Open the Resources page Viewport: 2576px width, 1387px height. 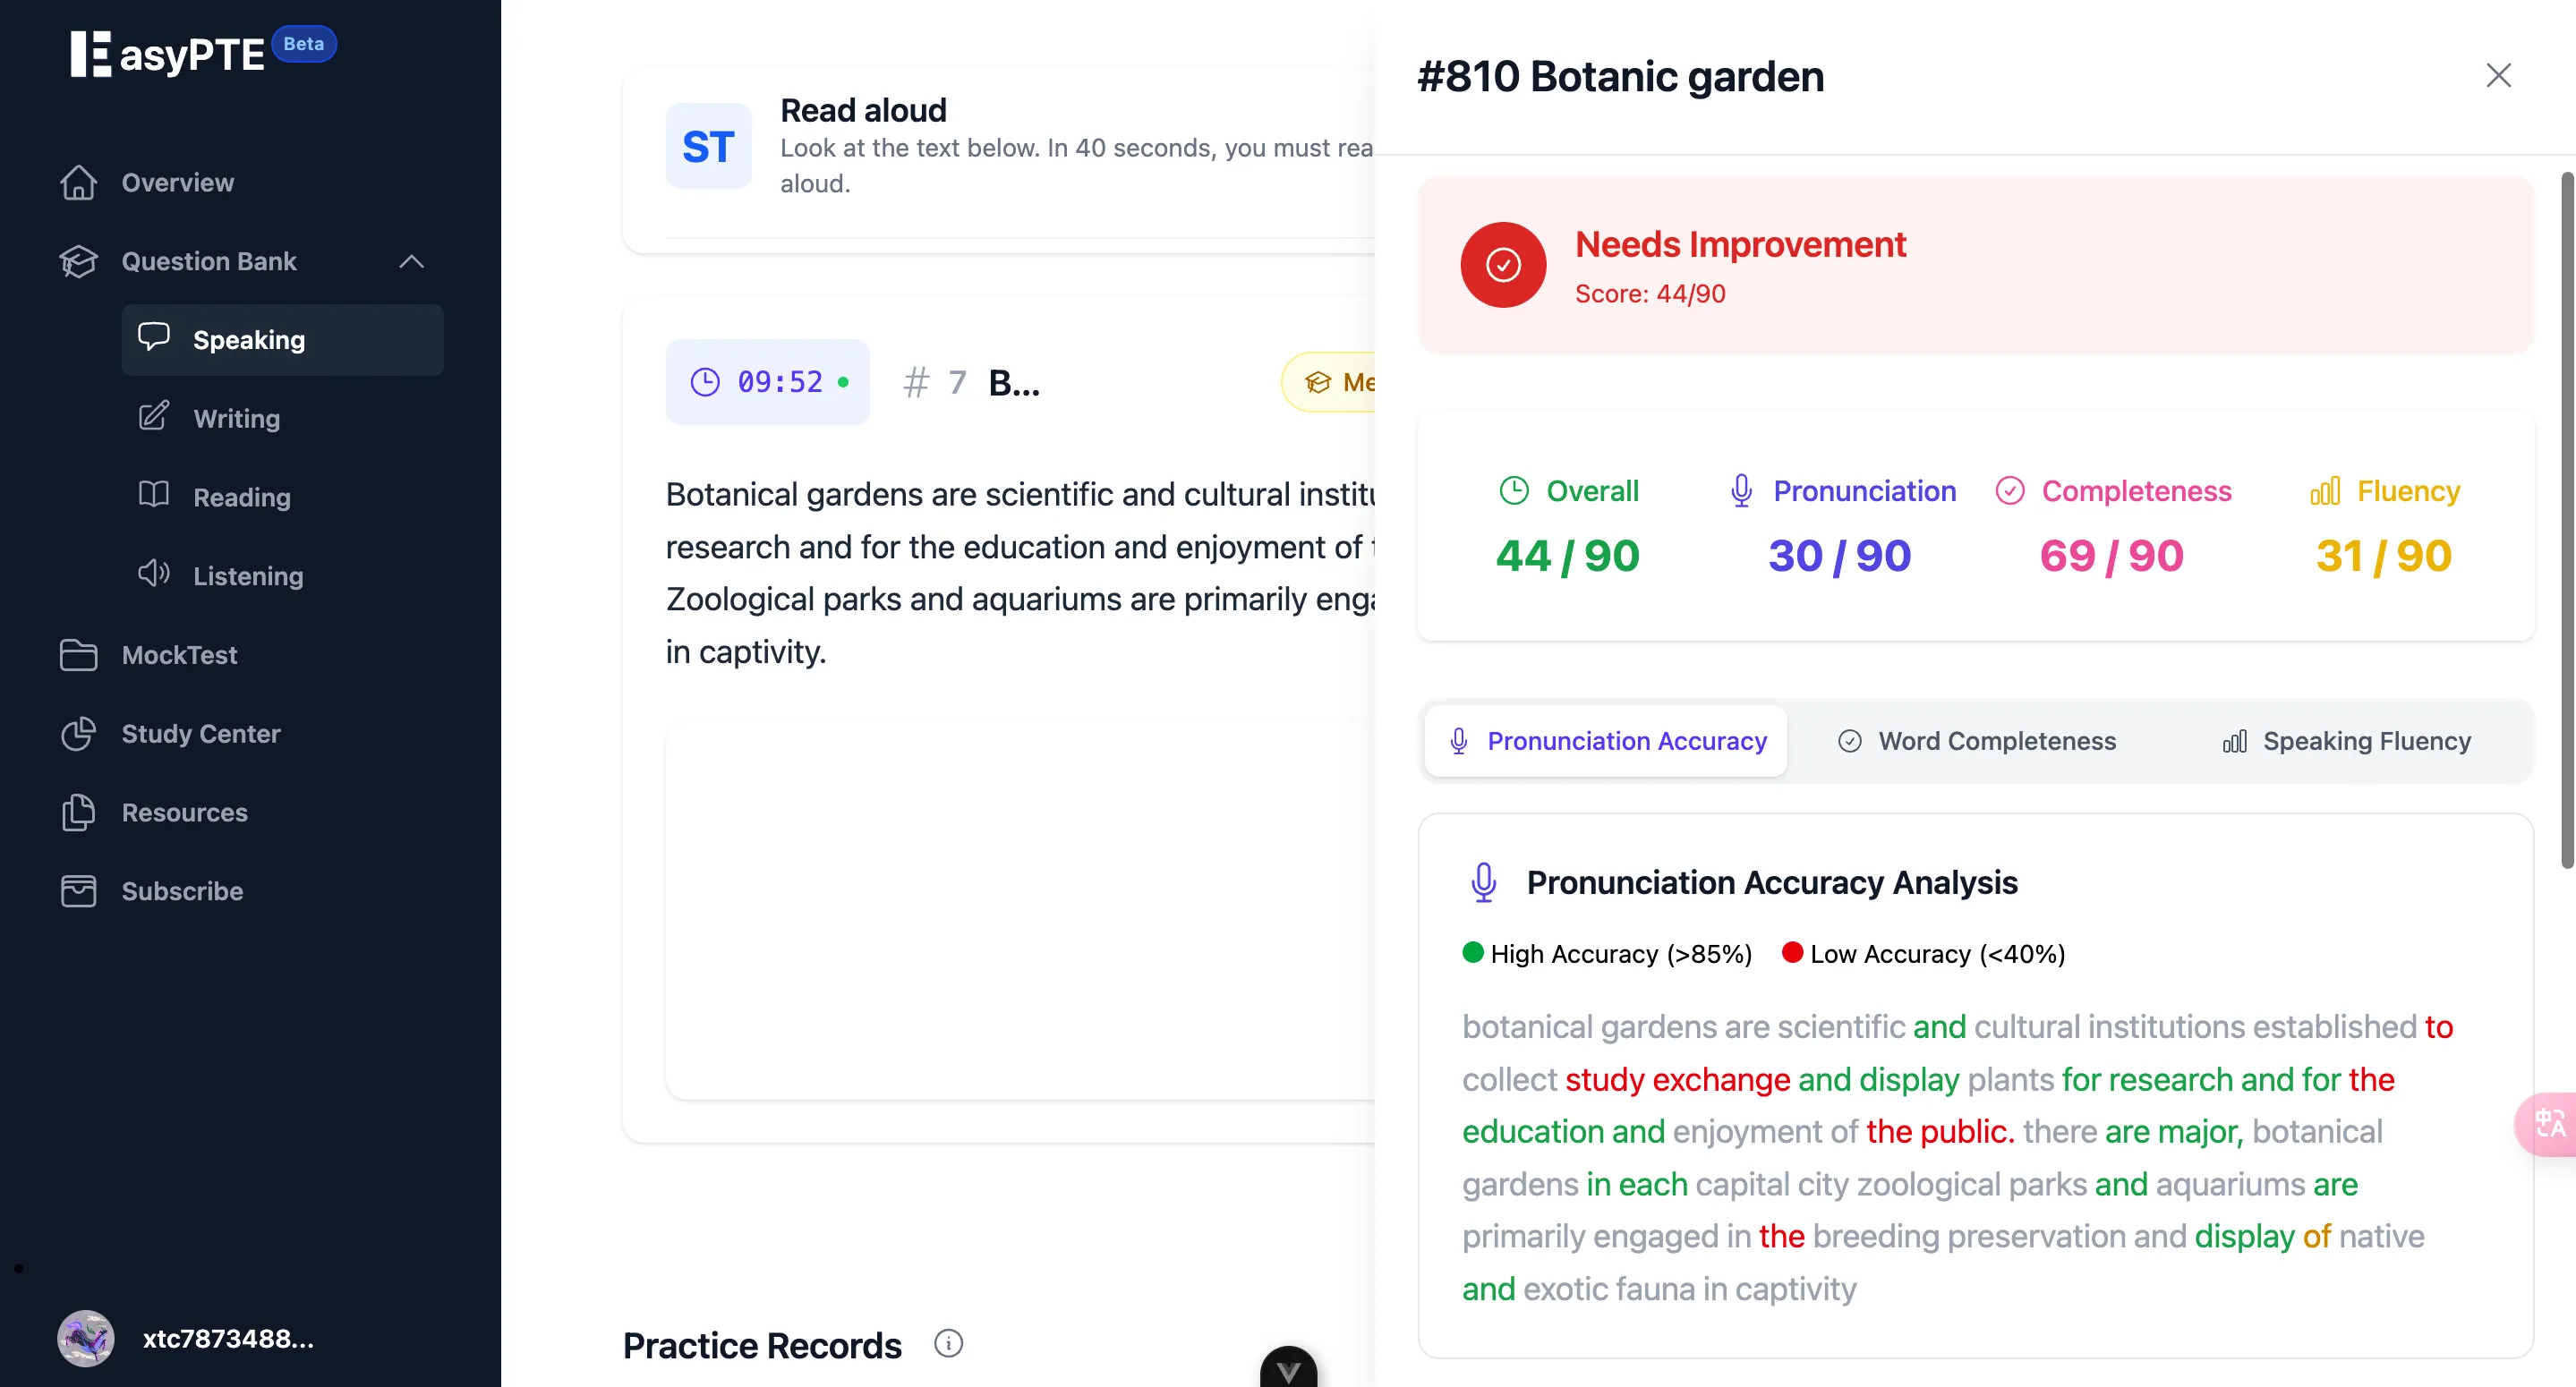(184, 813)
